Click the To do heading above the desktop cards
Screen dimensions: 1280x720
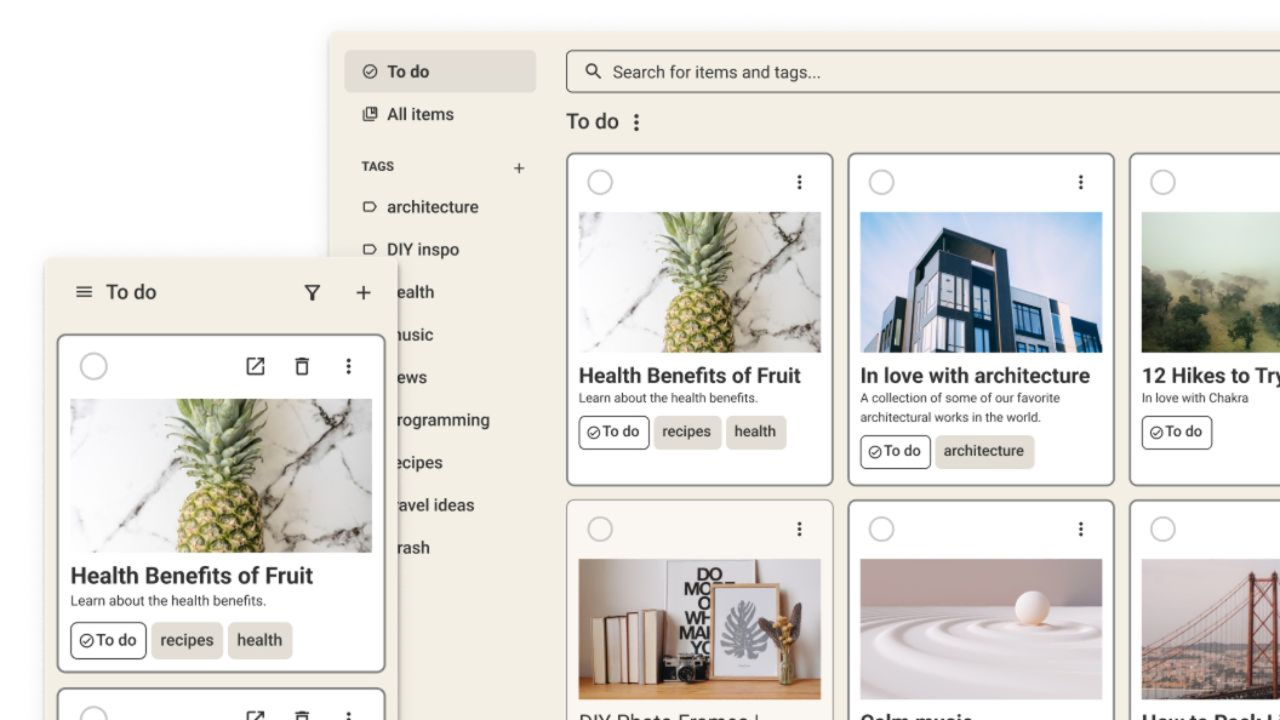[x=593, y=122]
